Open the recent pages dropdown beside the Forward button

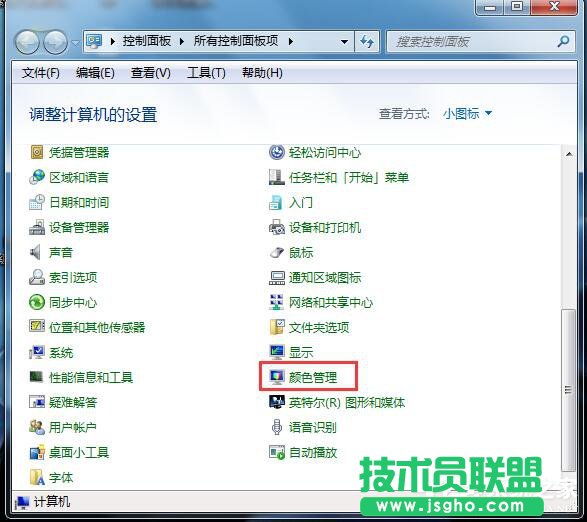point(75,43)
